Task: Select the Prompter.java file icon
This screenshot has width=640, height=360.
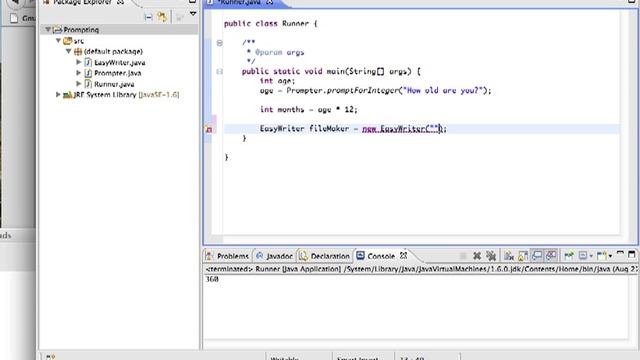Action: pyautogui.click(x=88, y=73)
